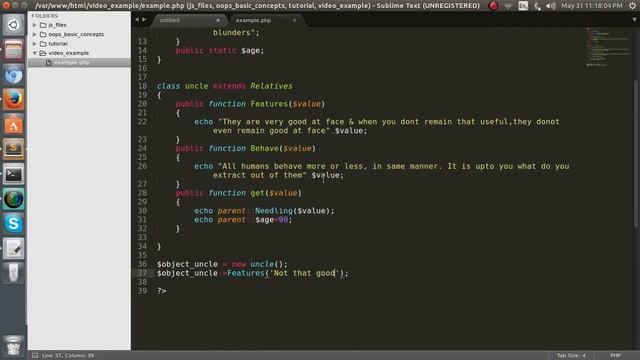Open the system gear session menu

click(633, 6)
